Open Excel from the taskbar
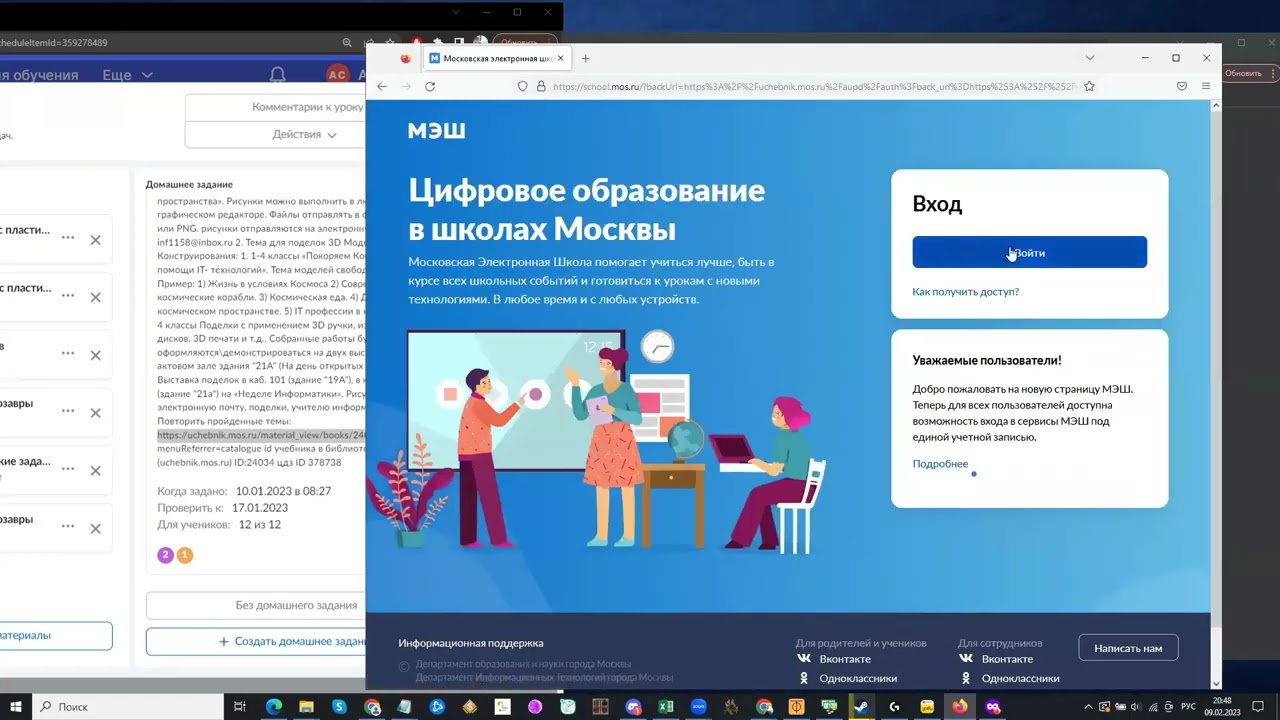 pyautogui.click(x=665, y=707)
